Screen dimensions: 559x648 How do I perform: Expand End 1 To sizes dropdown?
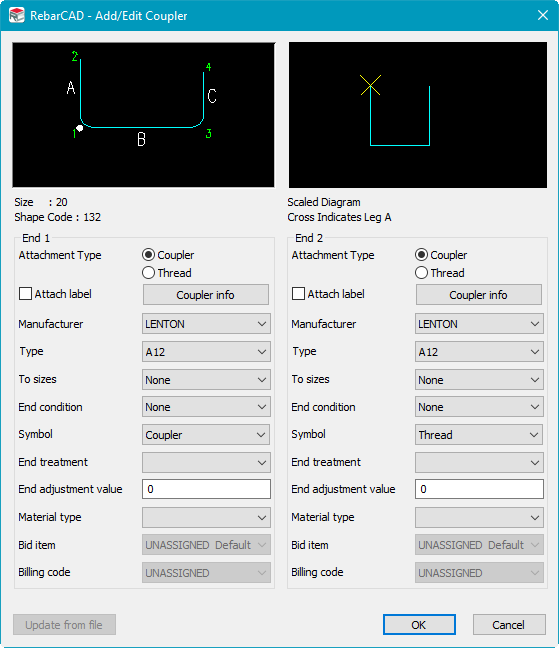point(206,380)
